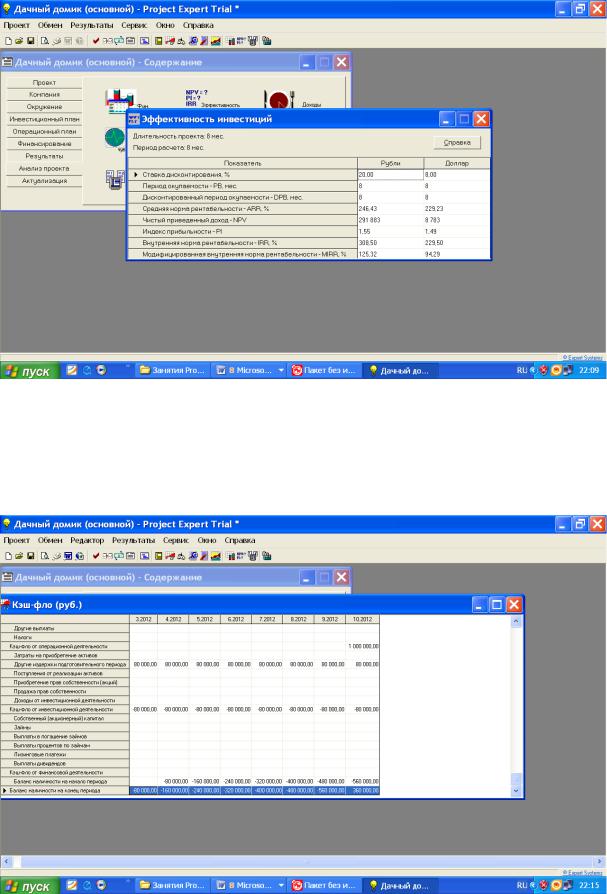607x894 pixels.
Task: Edit Ставка дисконтирования rubles field 20.00
Action: coord(390,174)
